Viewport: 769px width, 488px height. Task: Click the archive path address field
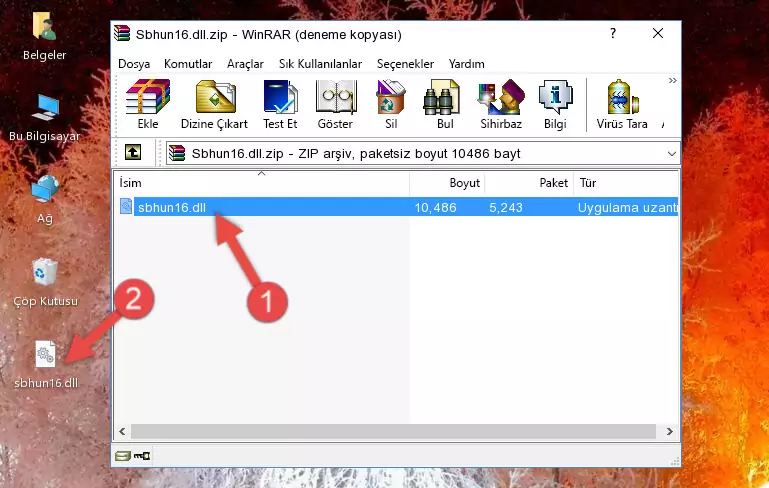coord(423,154)
